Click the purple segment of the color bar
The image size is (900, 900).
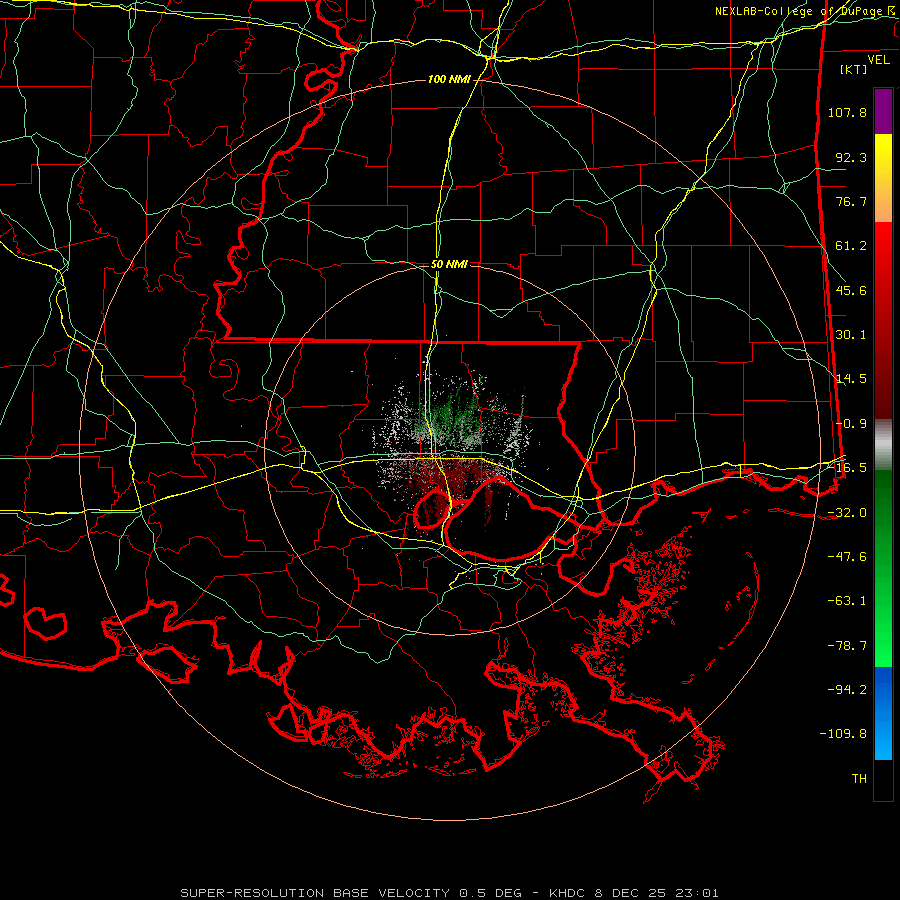[883, 112]
